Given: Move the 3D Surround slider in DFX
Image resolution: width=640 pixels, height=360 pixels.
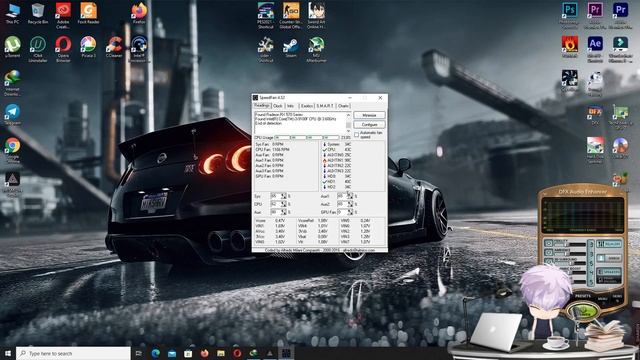Looking at the screenshot, I should coord(569,263).
